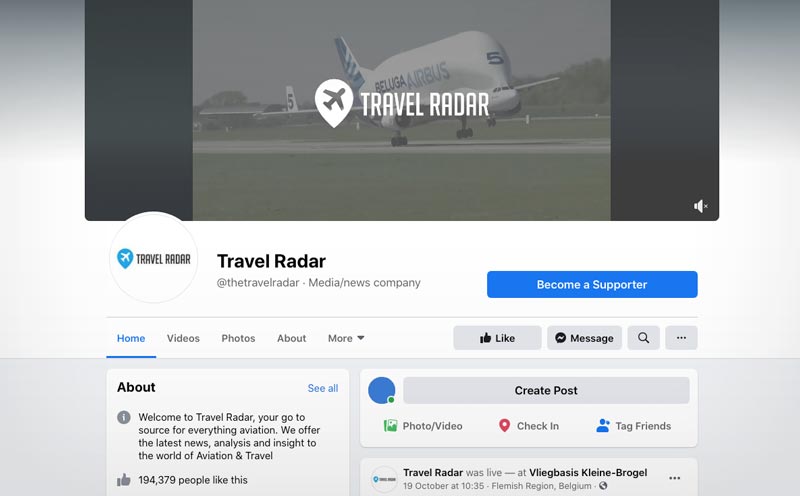Unmute the cover video sound
800x496 pixels.
pos(701,206)
